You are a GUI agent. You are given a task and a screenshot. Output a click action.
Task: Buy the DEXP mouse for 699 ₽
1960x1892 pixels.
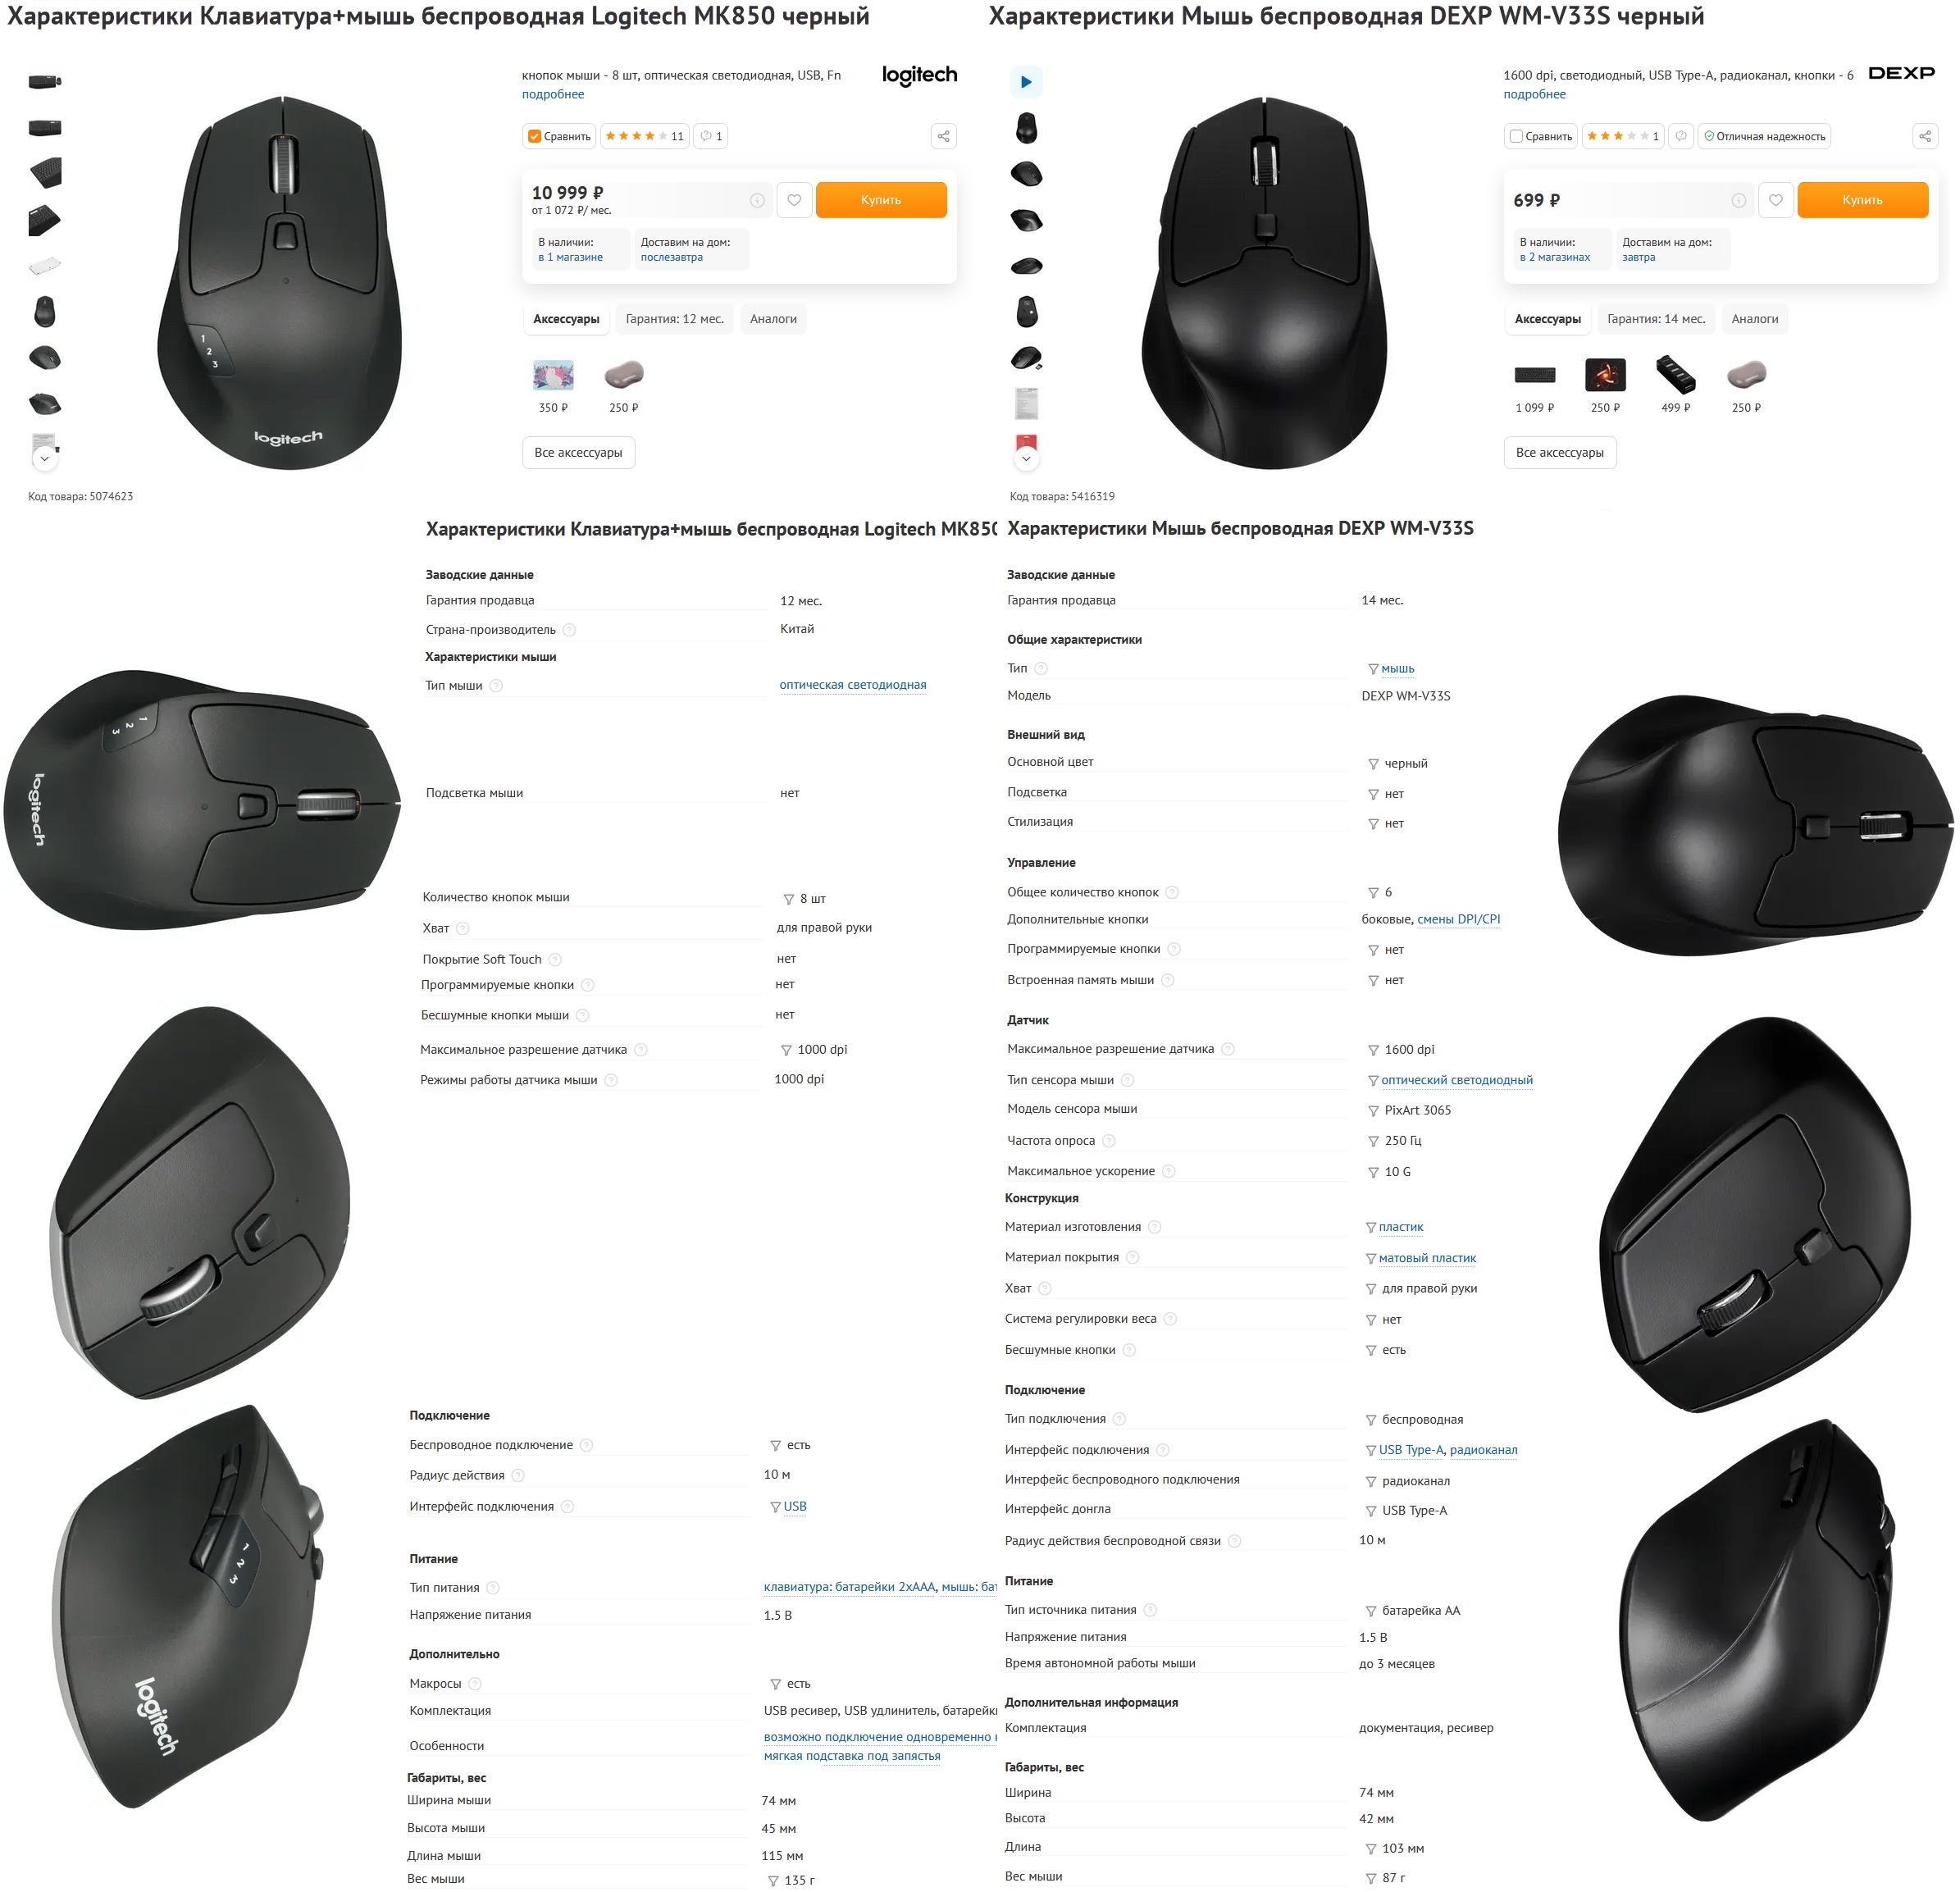(x=1862, y=200)
